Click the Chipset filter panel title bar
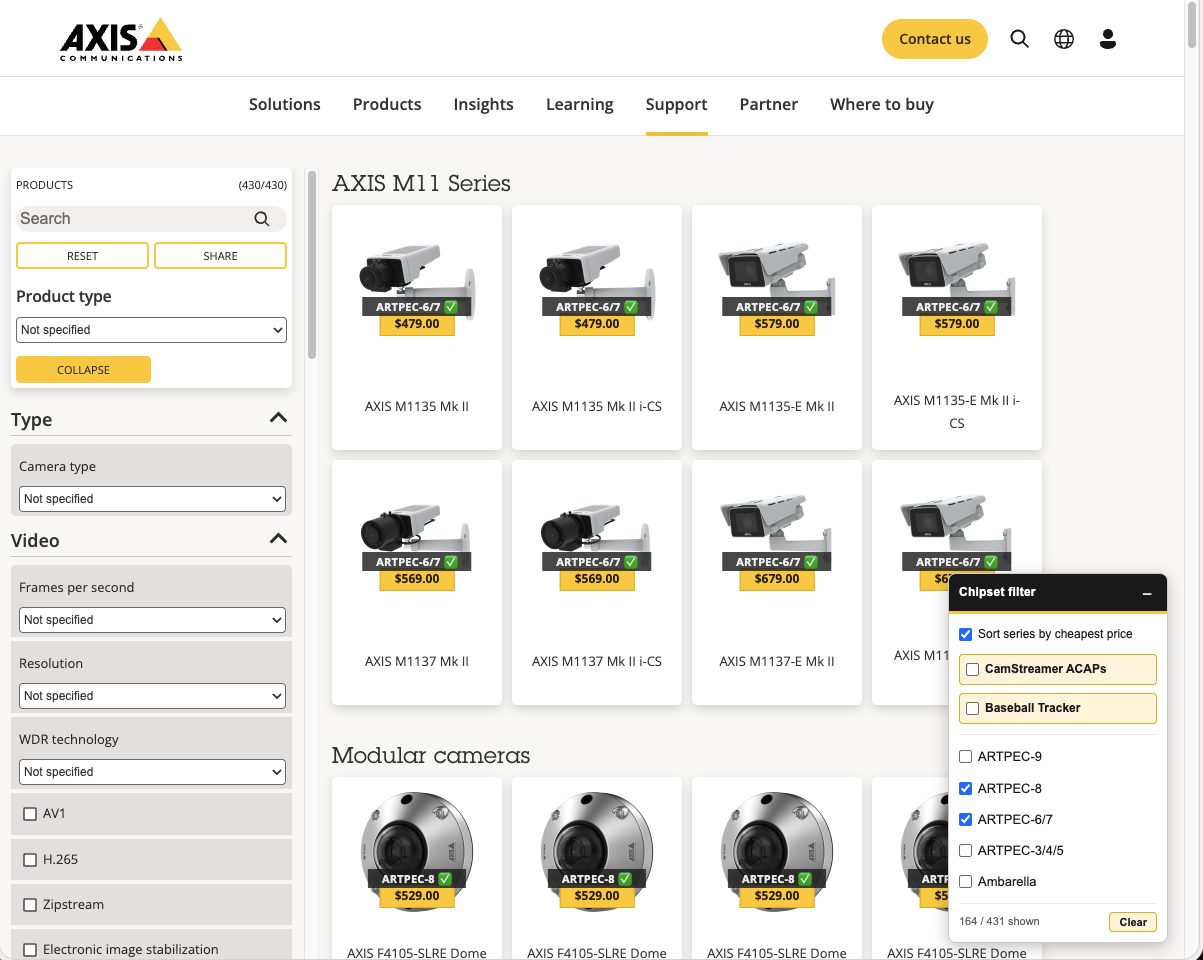1203x960 pixels. coord(1057,593)
